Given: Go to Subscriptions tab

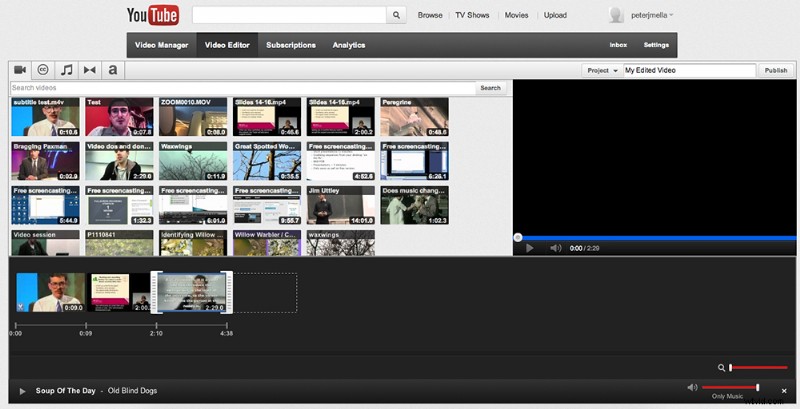Looking at the screenshot, I should [x=291, y=45].
